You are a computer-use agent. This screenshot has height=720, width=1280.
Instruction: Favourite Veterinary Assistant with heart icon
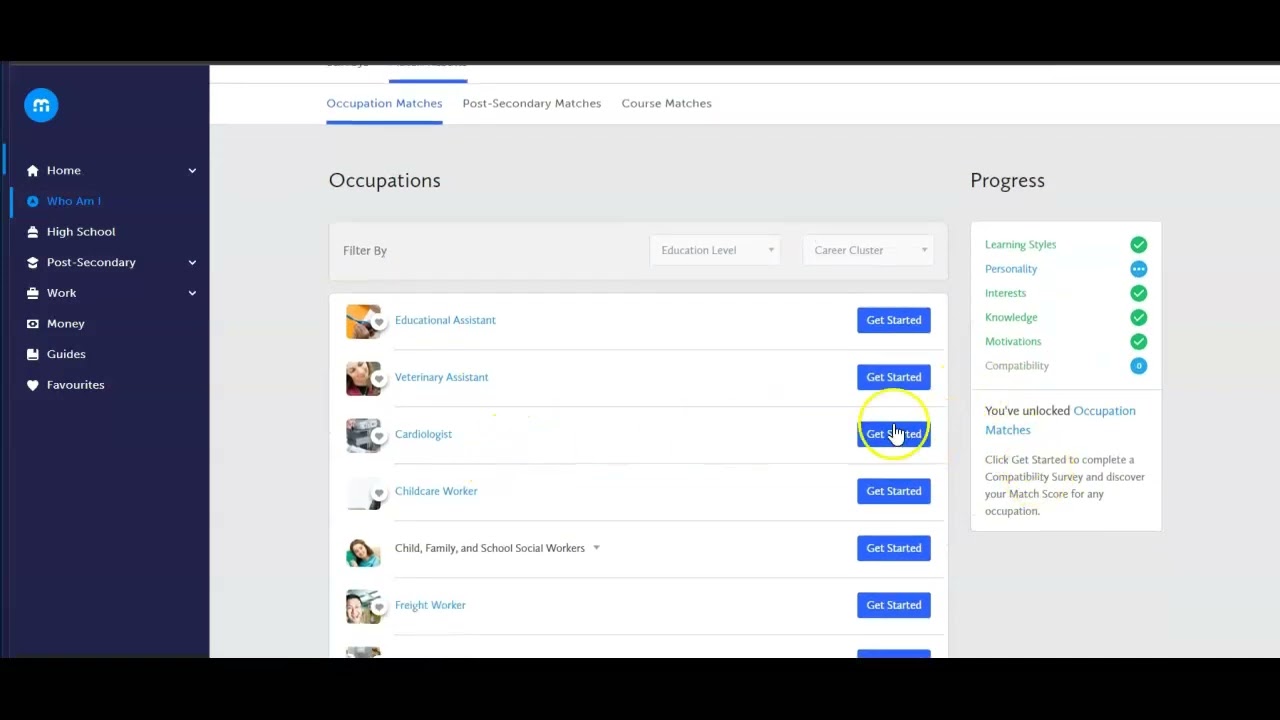379,379
